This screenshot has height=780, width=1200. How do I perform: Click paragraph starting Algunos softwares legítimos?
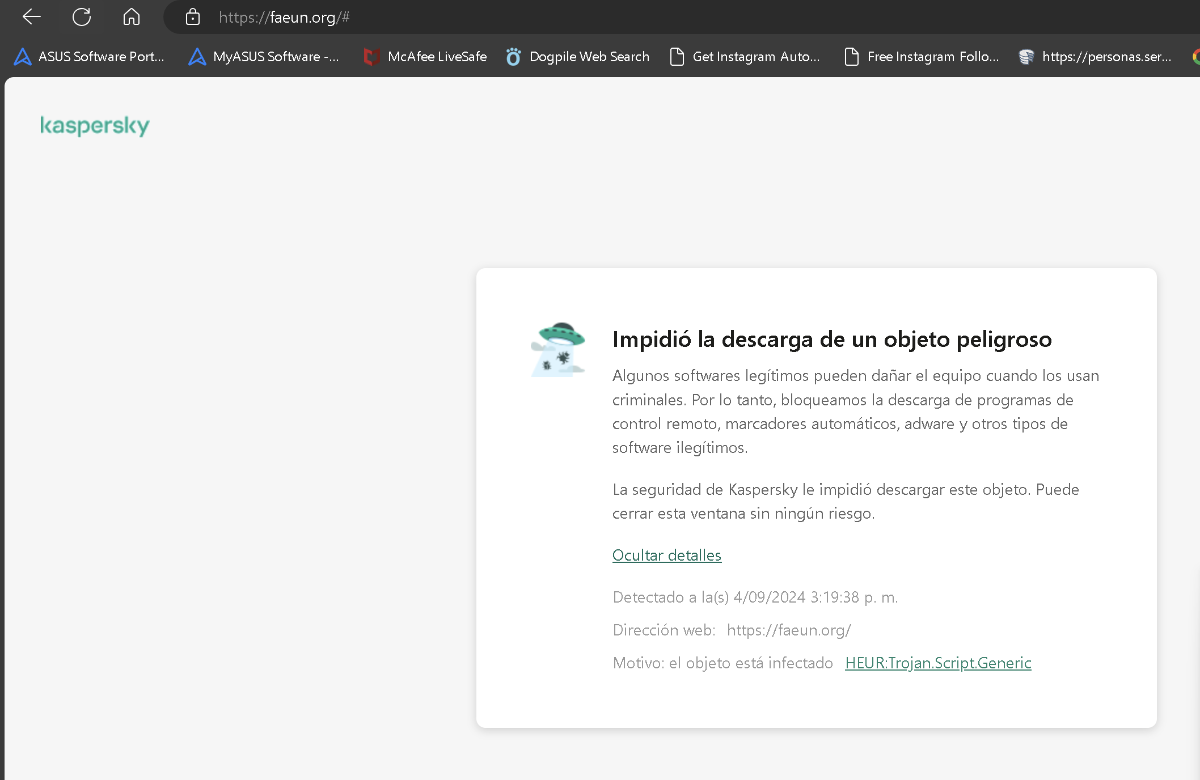[x=856, y=412]
